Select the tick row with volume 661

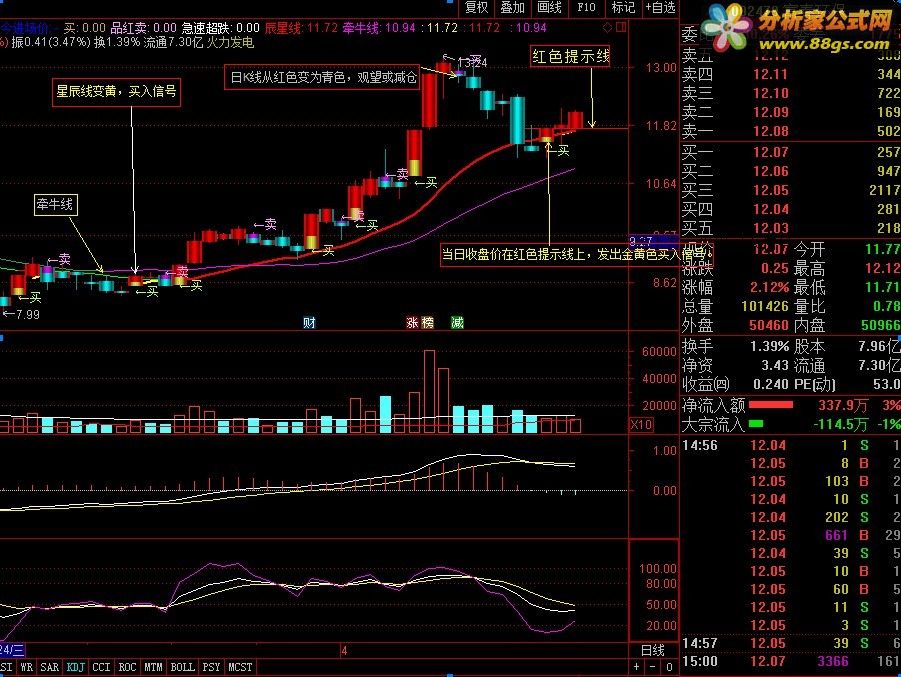coord(790,535)
